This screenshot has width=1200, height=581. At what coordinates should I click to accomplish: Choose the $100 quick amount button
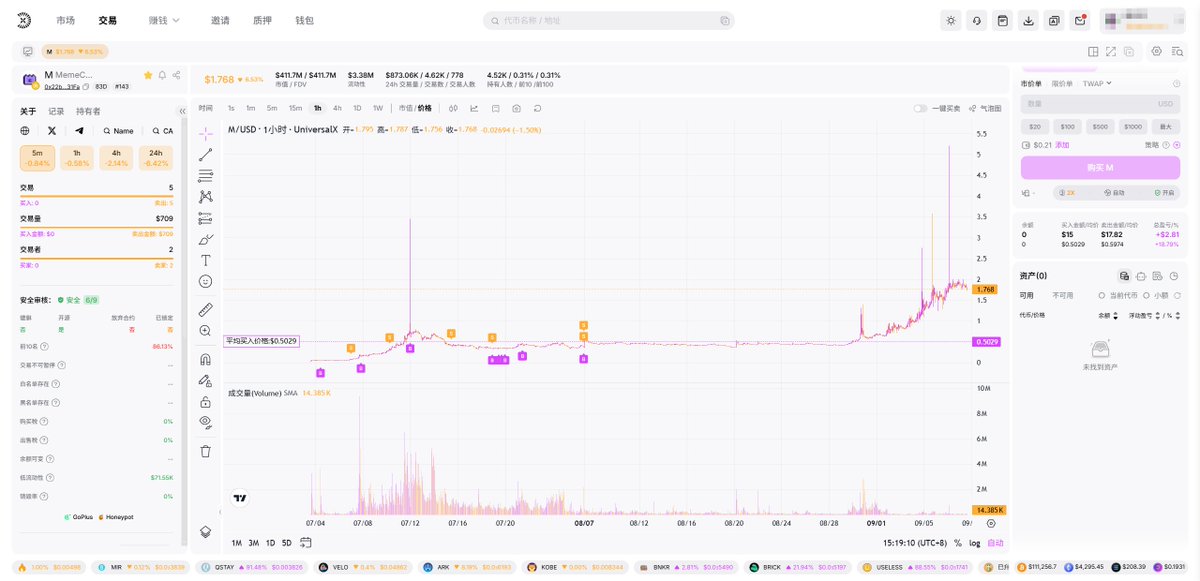[1068, 126]
